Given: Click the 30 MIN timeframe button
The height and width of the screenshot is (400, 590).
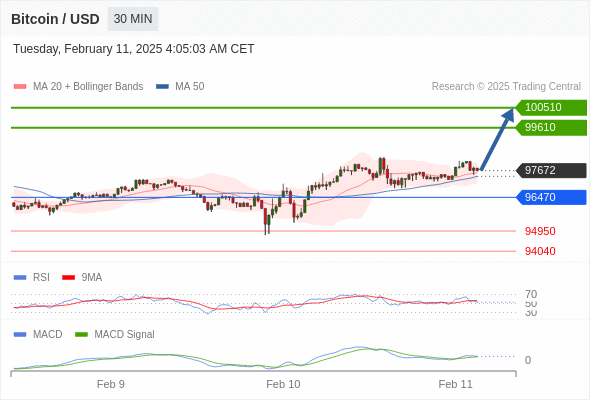Looking at the screenshot, I should pos(133,19).
